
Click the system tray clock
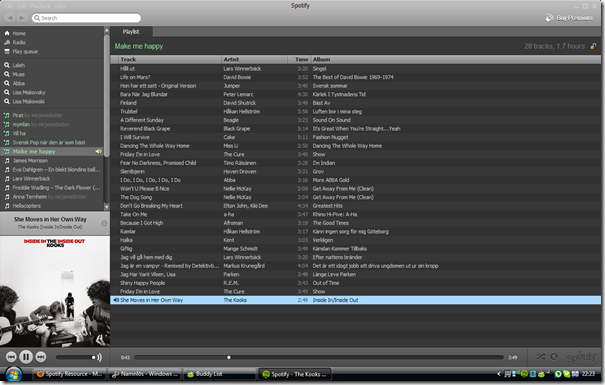[588, 374]
